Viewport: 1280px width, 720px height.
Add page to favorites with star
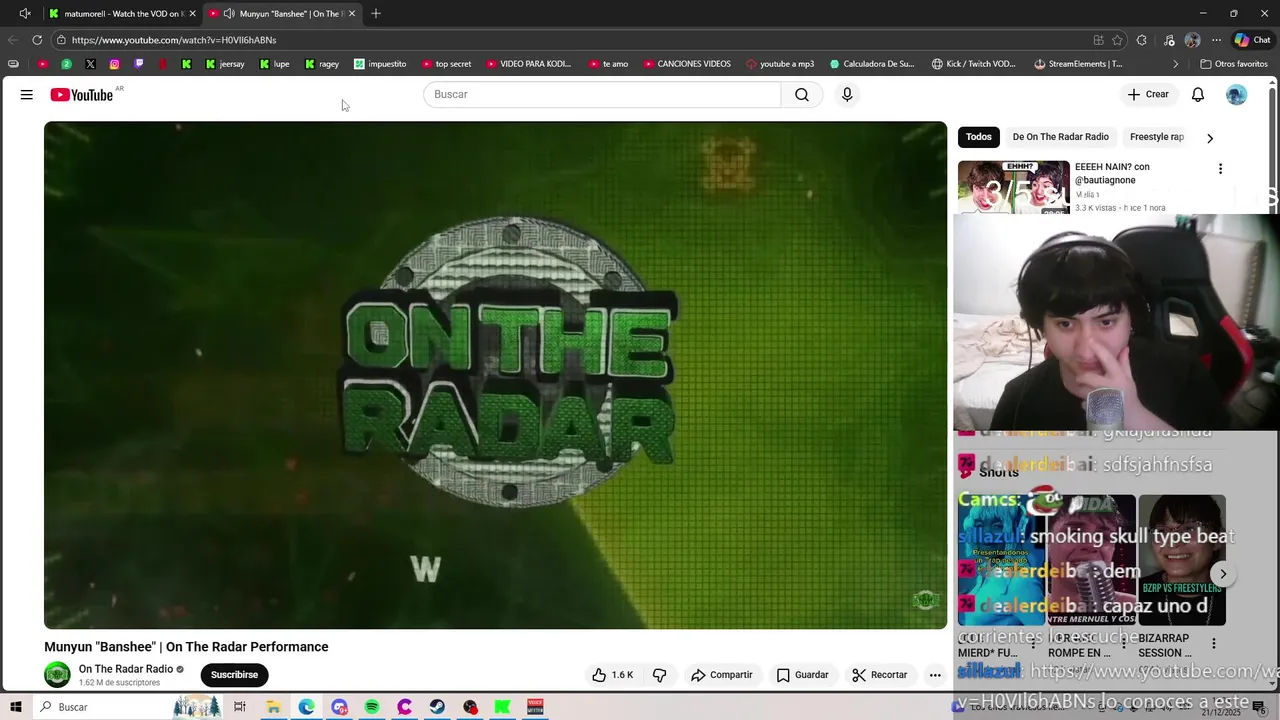click(1117, 40)
